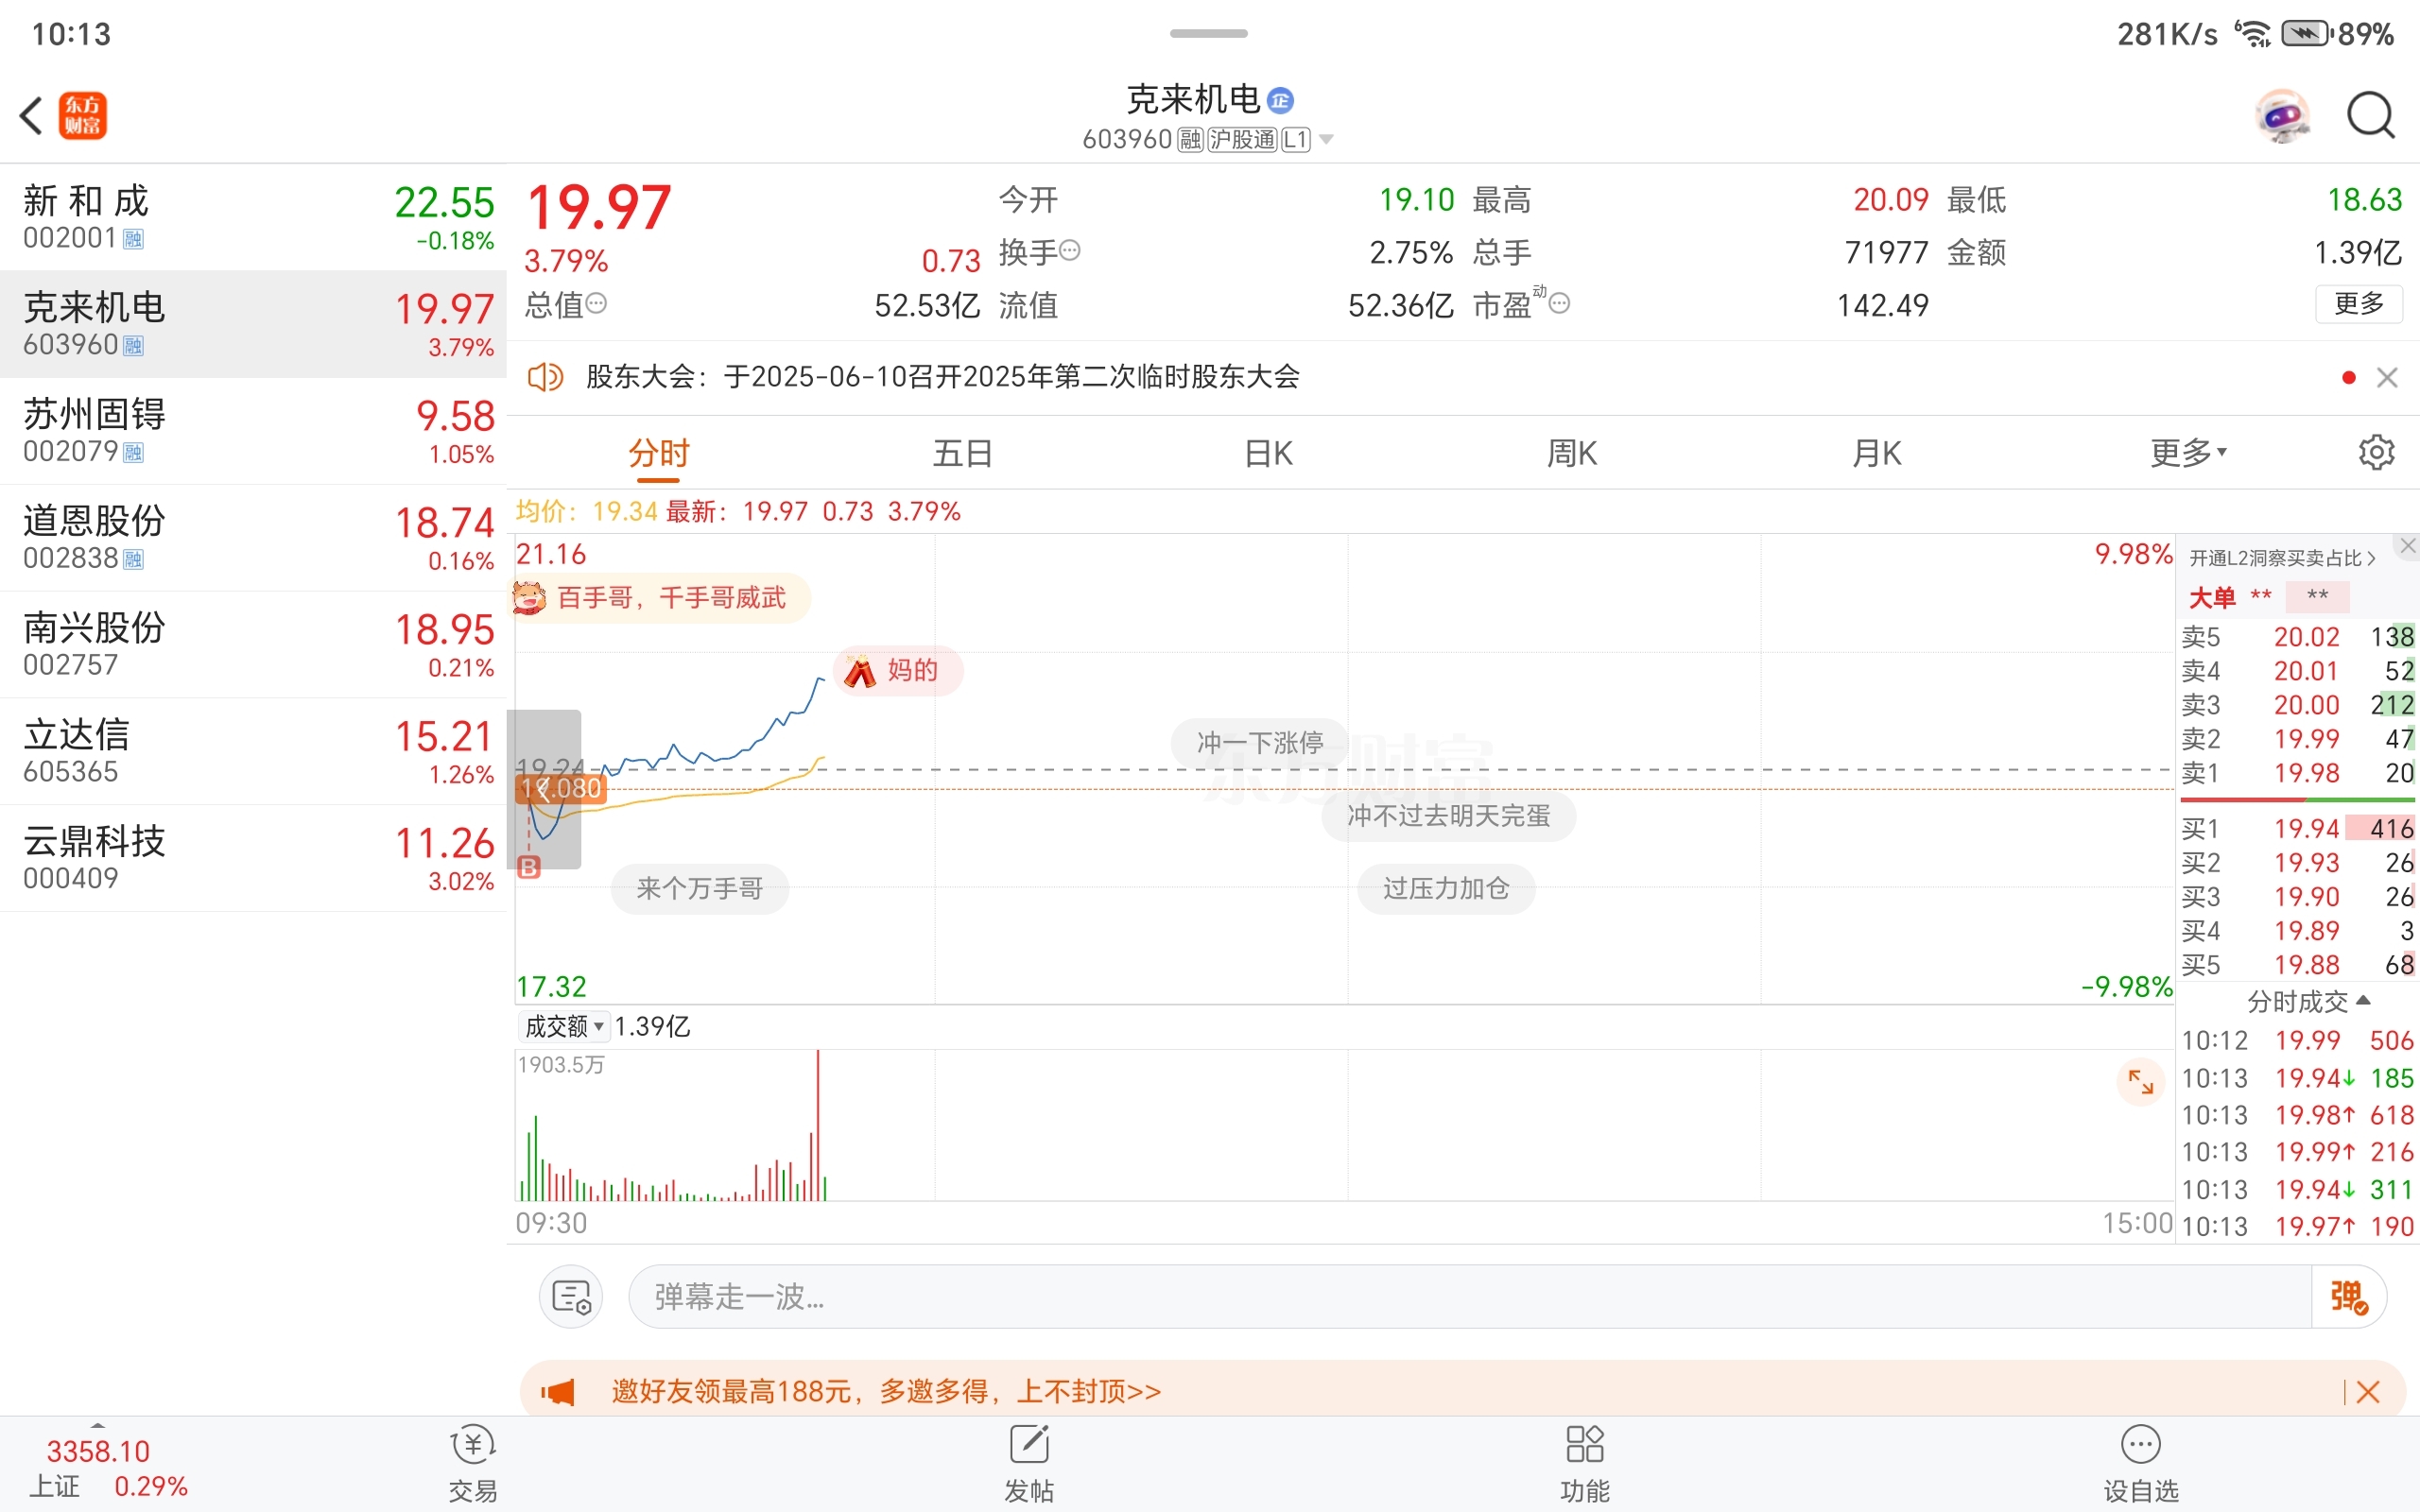Tap margin badge beside 002079

[x=133, y=453]
